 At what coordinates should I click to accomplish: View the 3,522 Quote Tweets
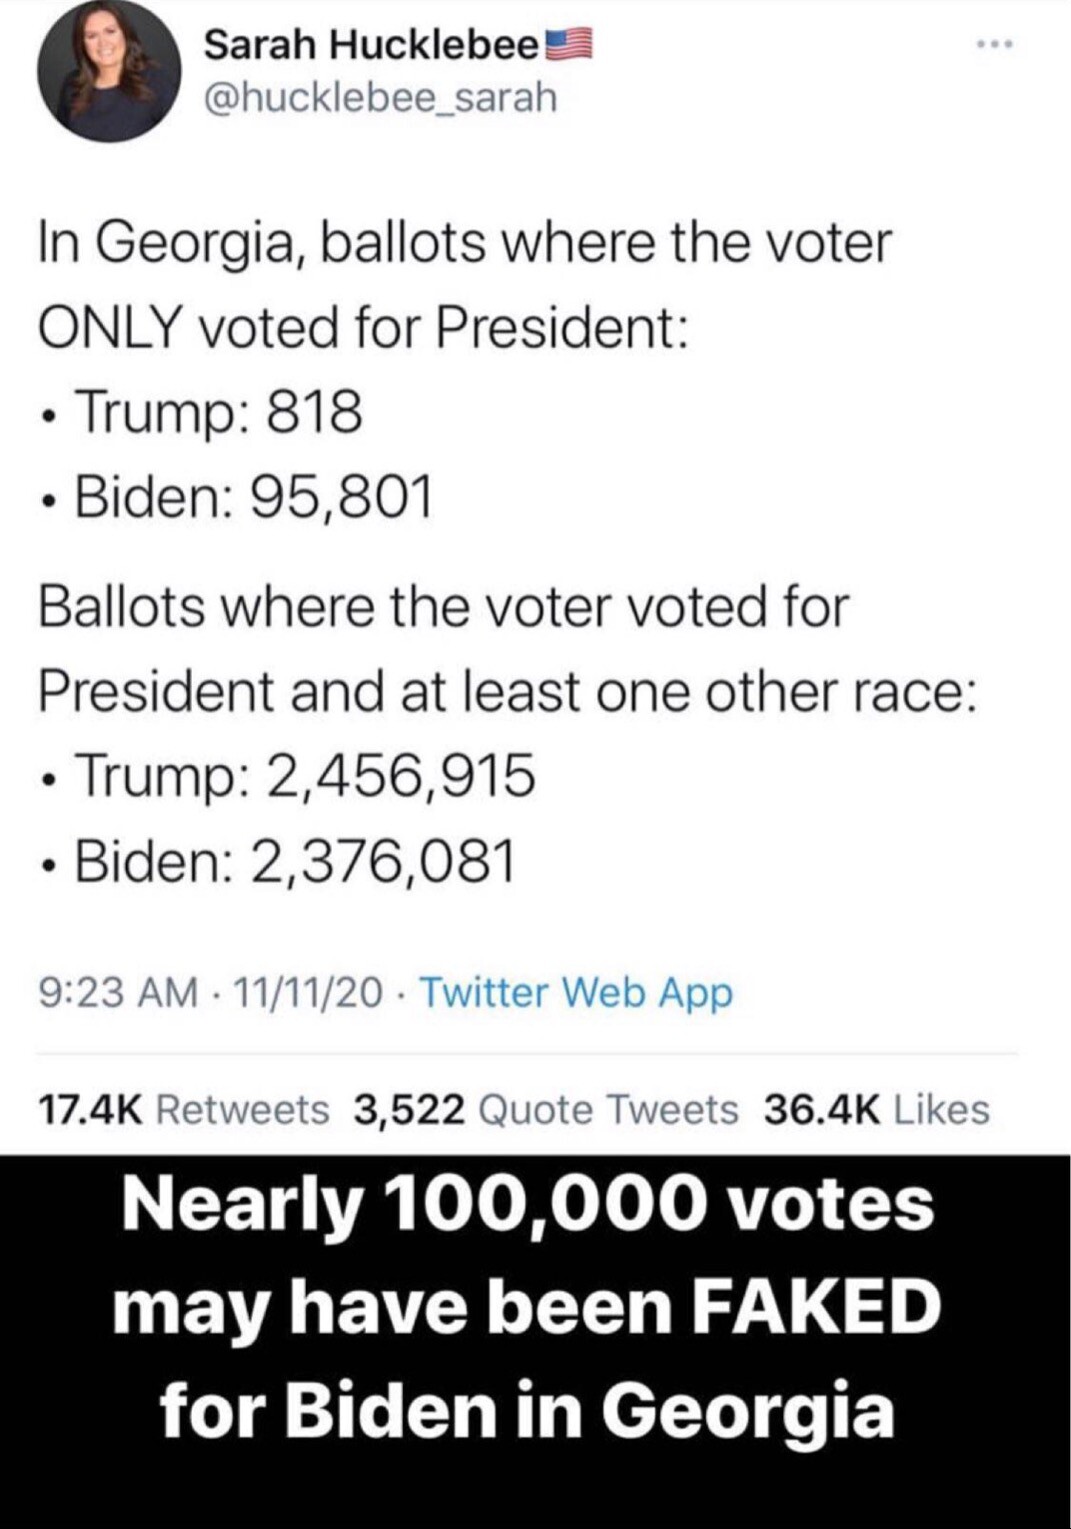[546, 1109]
